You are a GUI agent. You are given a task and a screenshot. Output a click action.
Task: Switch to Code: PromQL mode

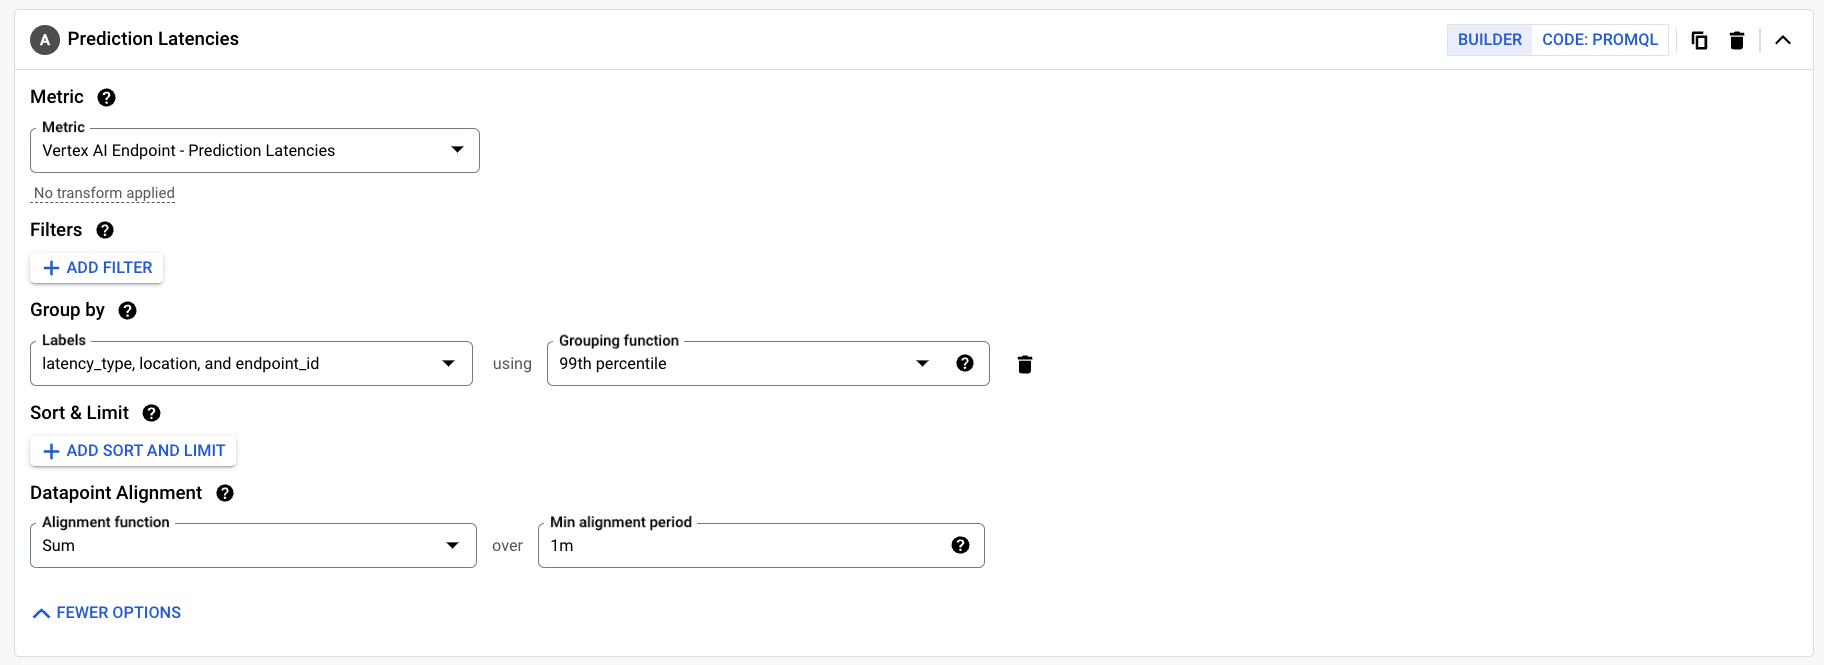coord(1600,40)
